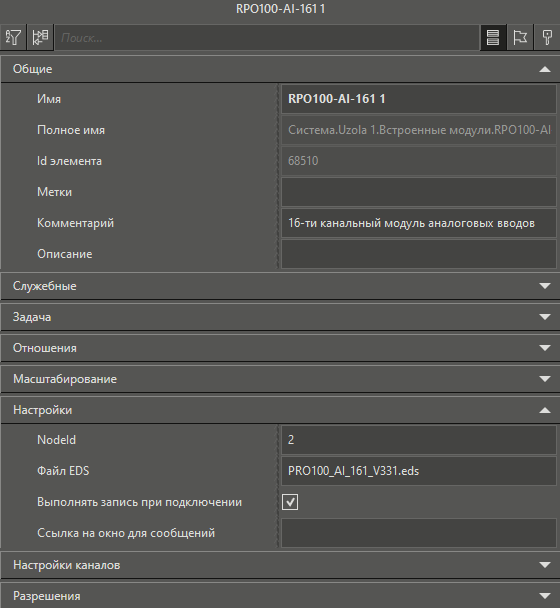Select the NodeId label

click(56, 440)
